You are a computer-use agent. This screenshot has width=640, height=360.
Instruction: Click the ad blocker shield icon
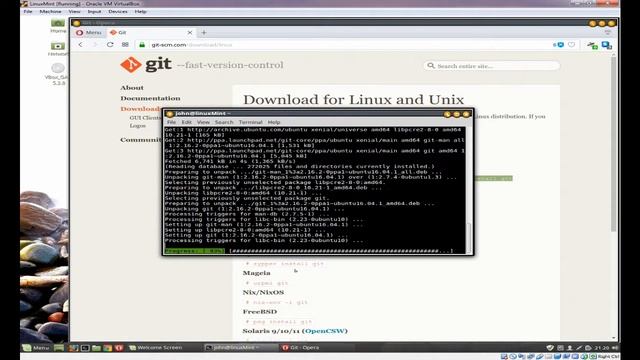(x=560, y=45)
